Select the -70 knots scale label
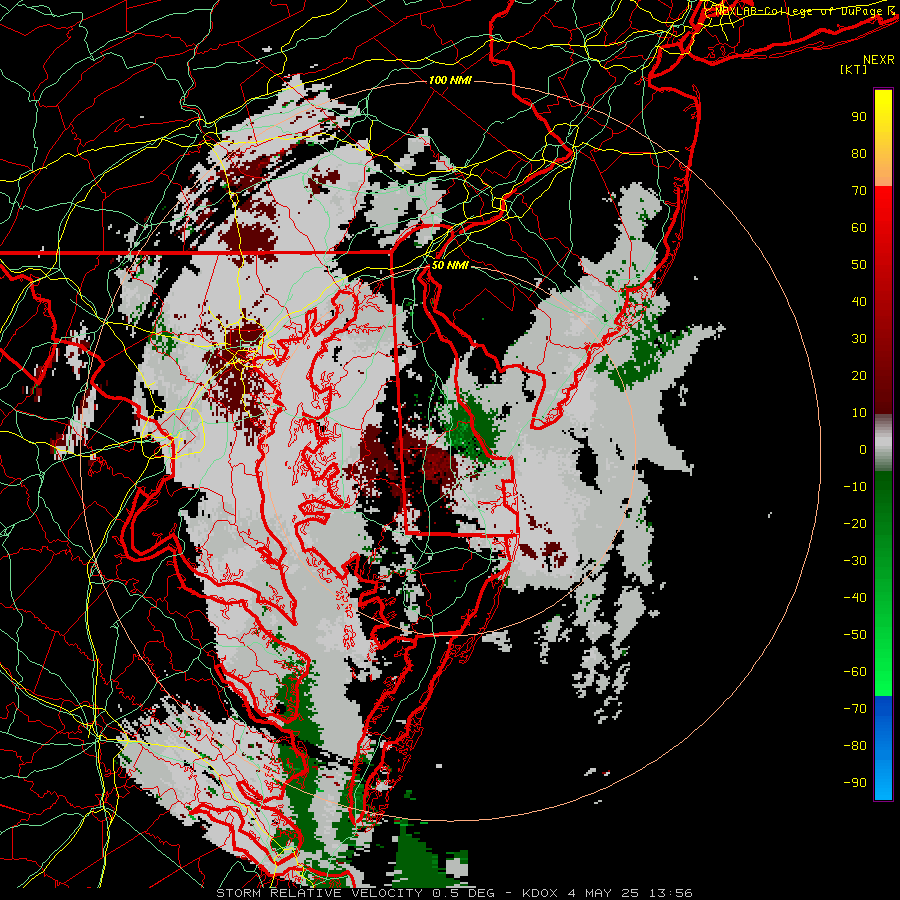 coord(855,708)
